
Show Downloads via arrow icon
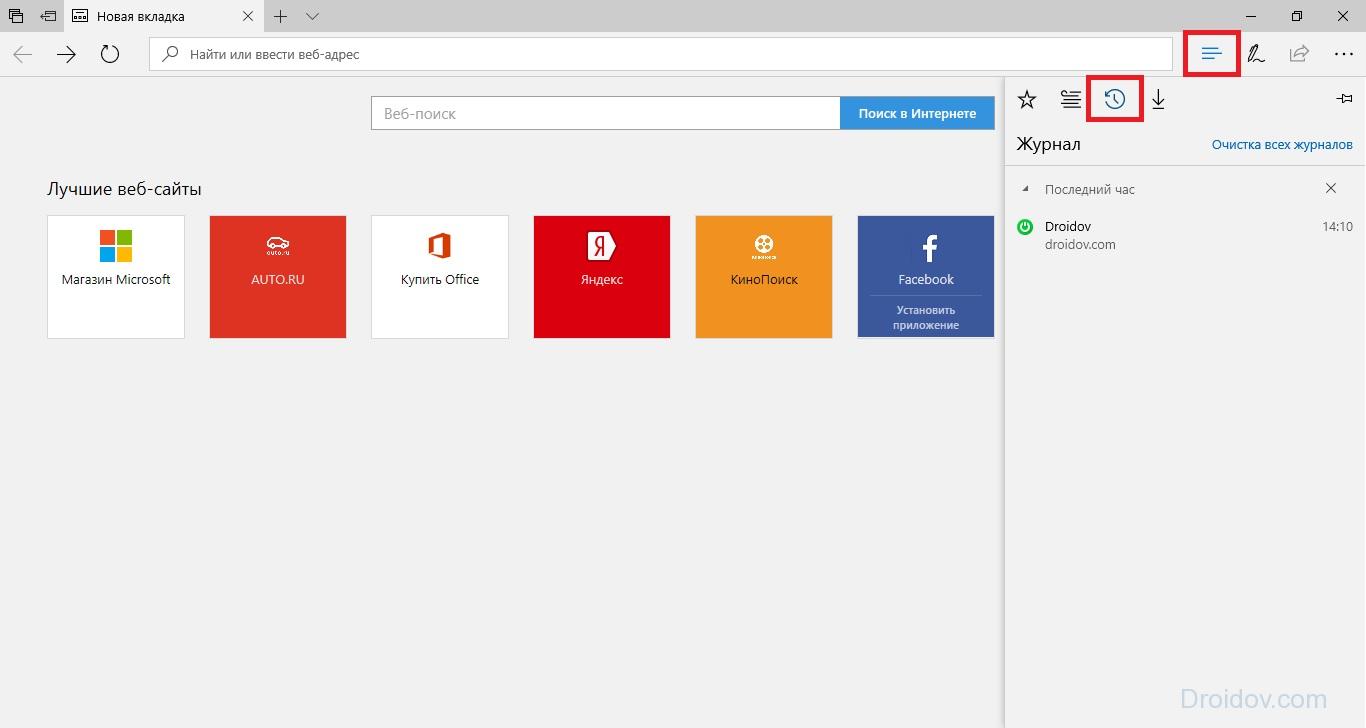click(1158, 99)
